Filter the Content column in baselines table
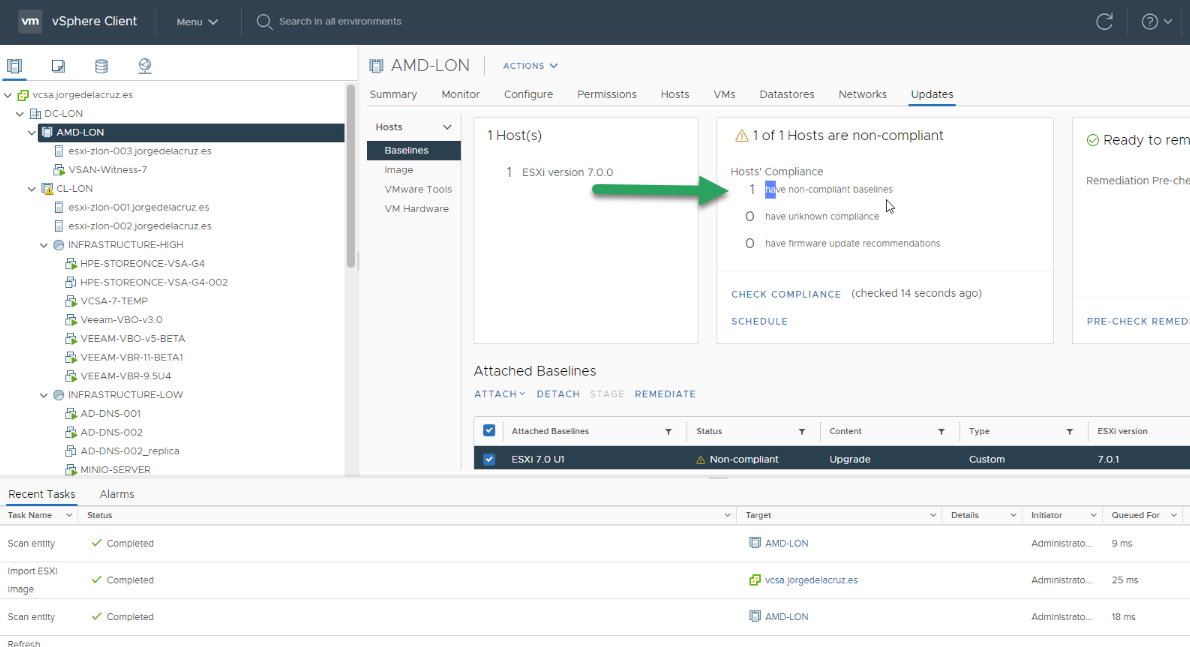1190x647 pixels. click(941, 432)
